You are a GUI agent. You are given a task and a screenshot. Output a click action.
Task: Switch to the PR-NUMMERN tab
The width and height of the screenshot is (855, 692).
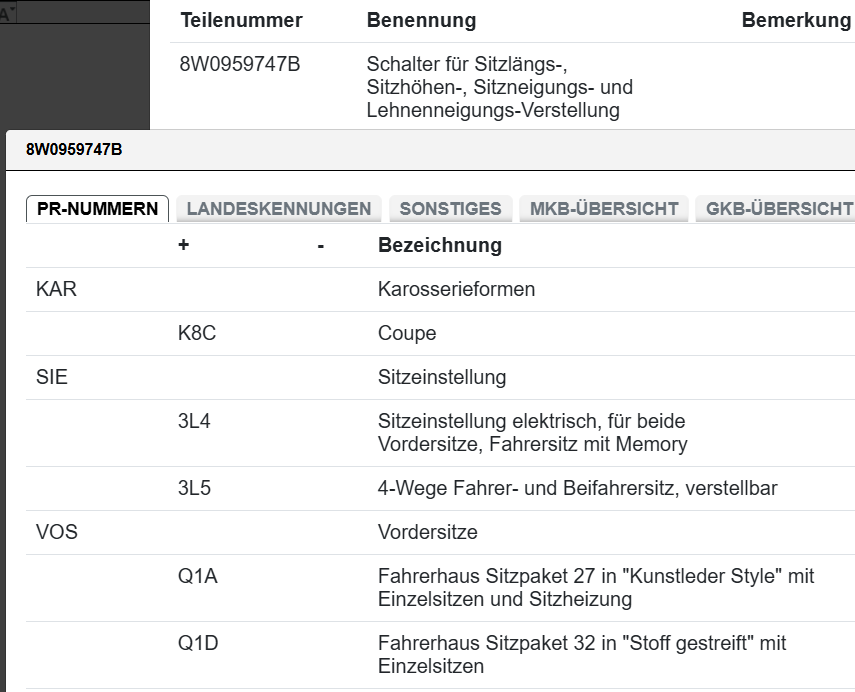tap(97, 209)
